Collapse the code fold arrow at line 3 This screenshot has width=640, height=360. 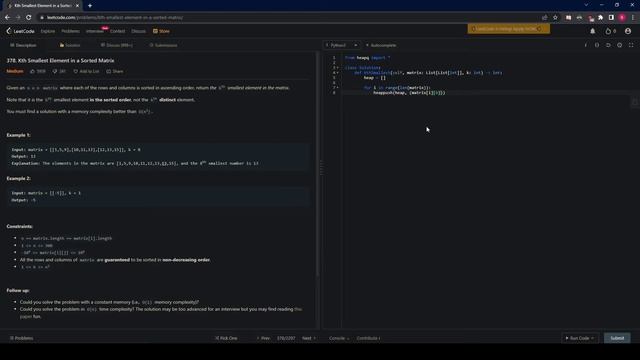338,68
